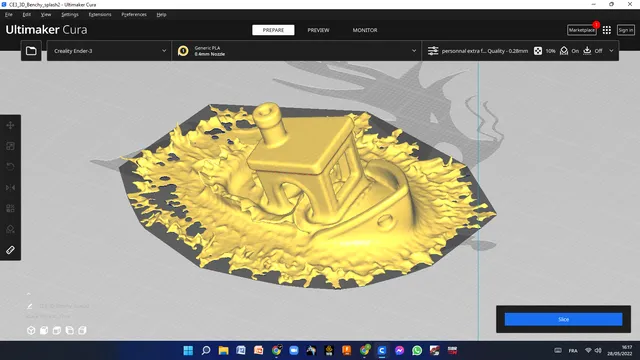
Task: Click the personnal extra f... Quality profile text
Action: click(484, 51)
